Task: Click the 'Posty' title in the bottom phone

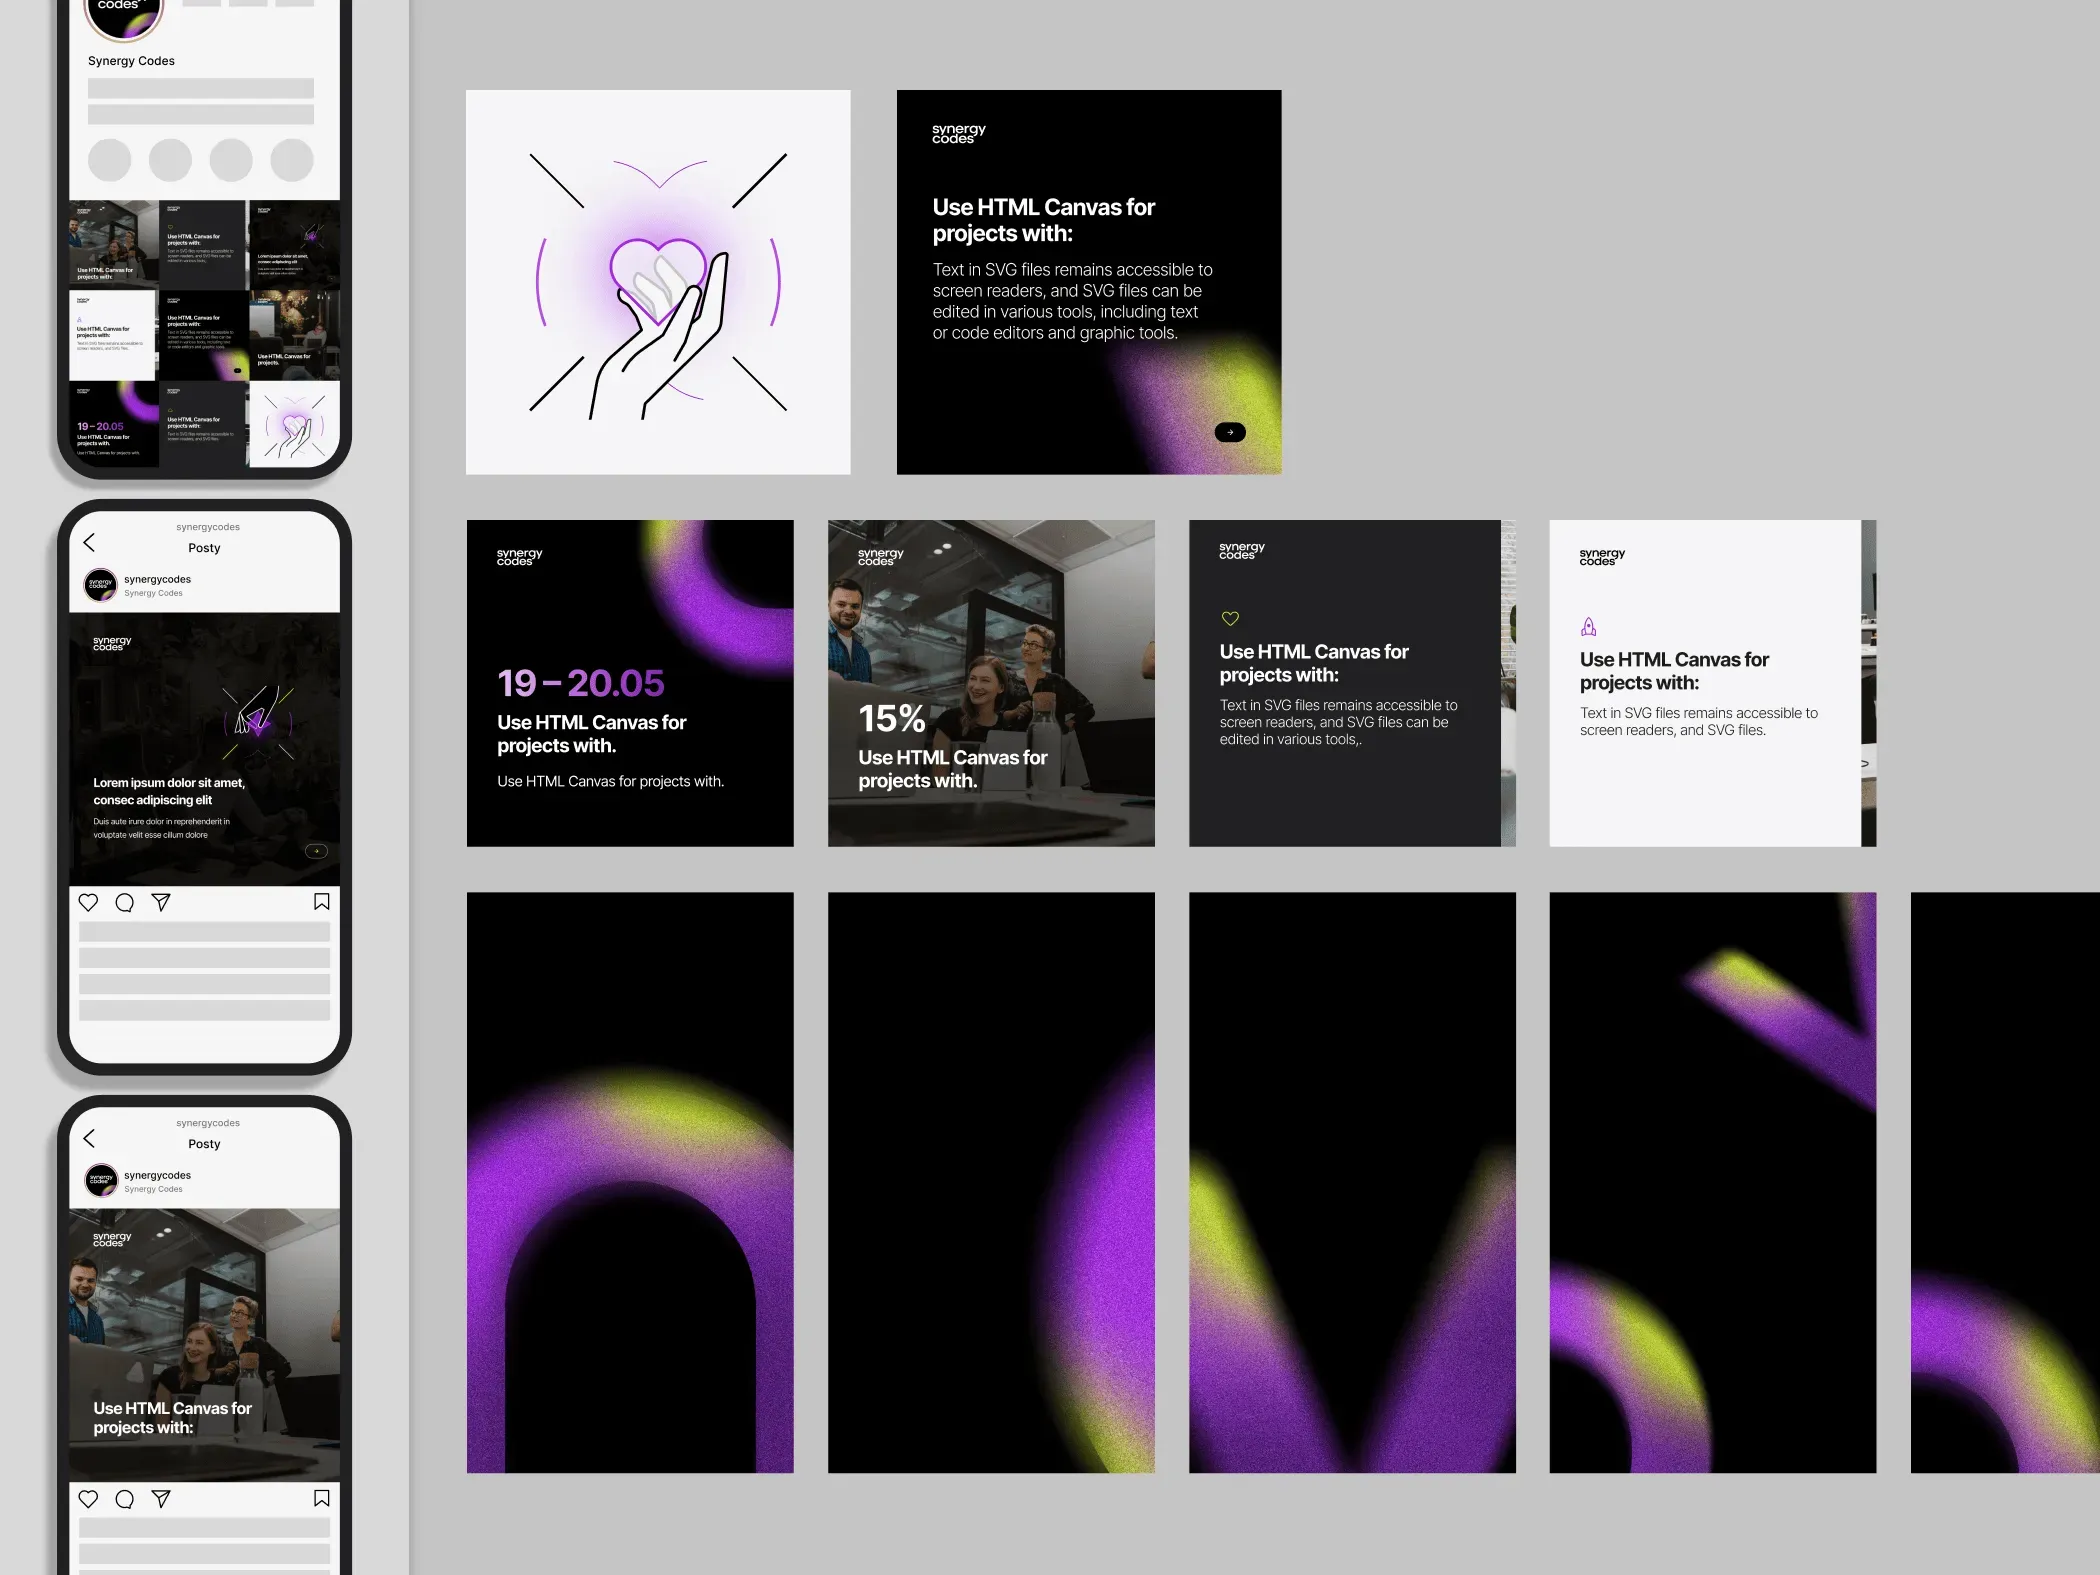Action: coord(204,1144)
